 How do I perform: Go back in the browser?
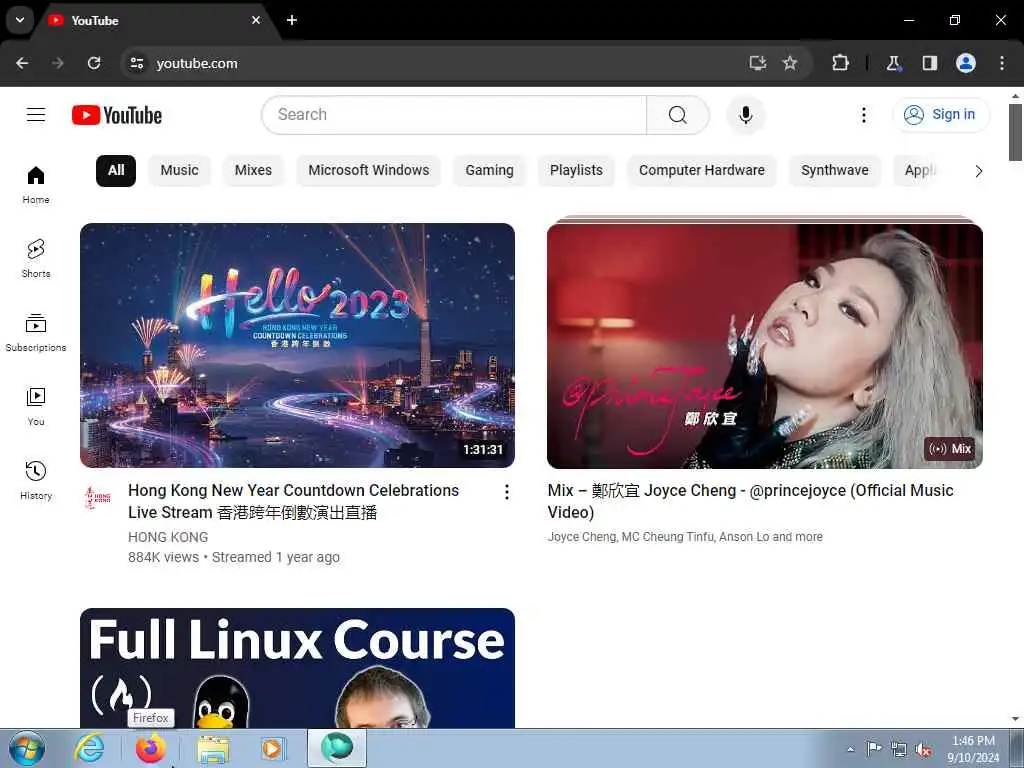22,63
